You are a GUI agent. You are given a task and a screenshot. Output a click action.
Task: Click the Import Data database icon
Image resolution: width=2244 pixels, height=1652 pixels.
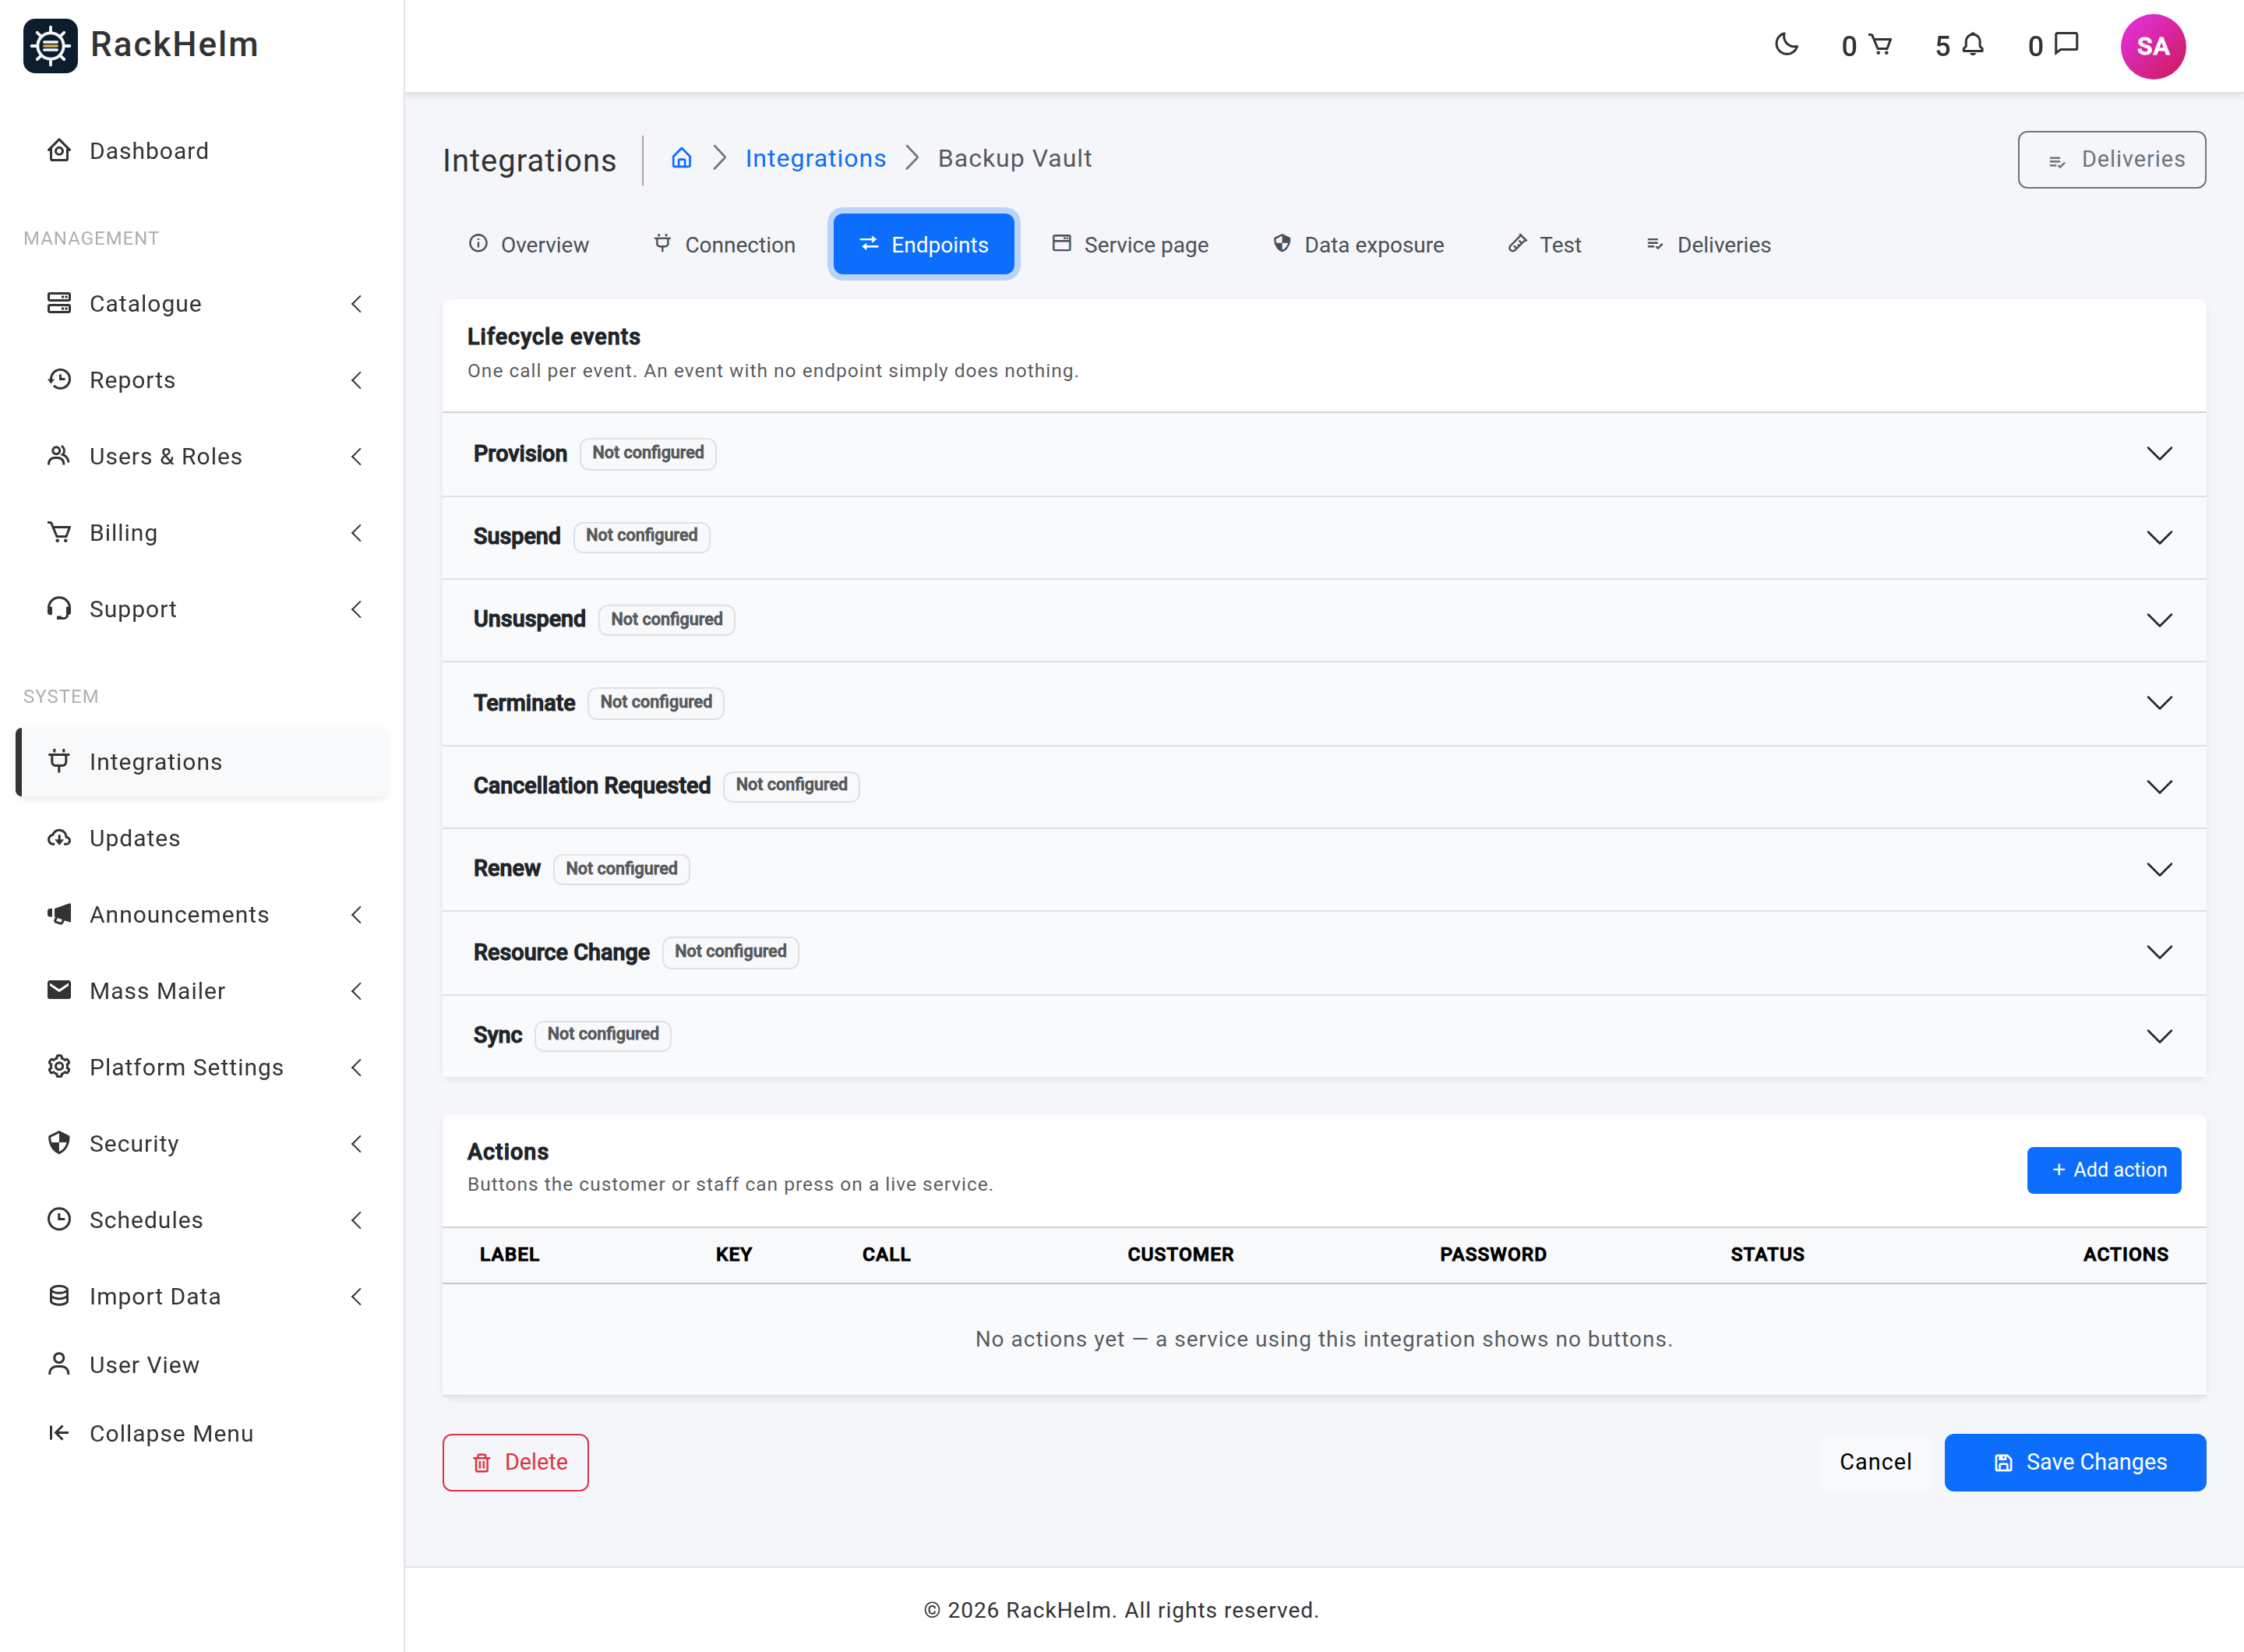tap(59, 1296)
